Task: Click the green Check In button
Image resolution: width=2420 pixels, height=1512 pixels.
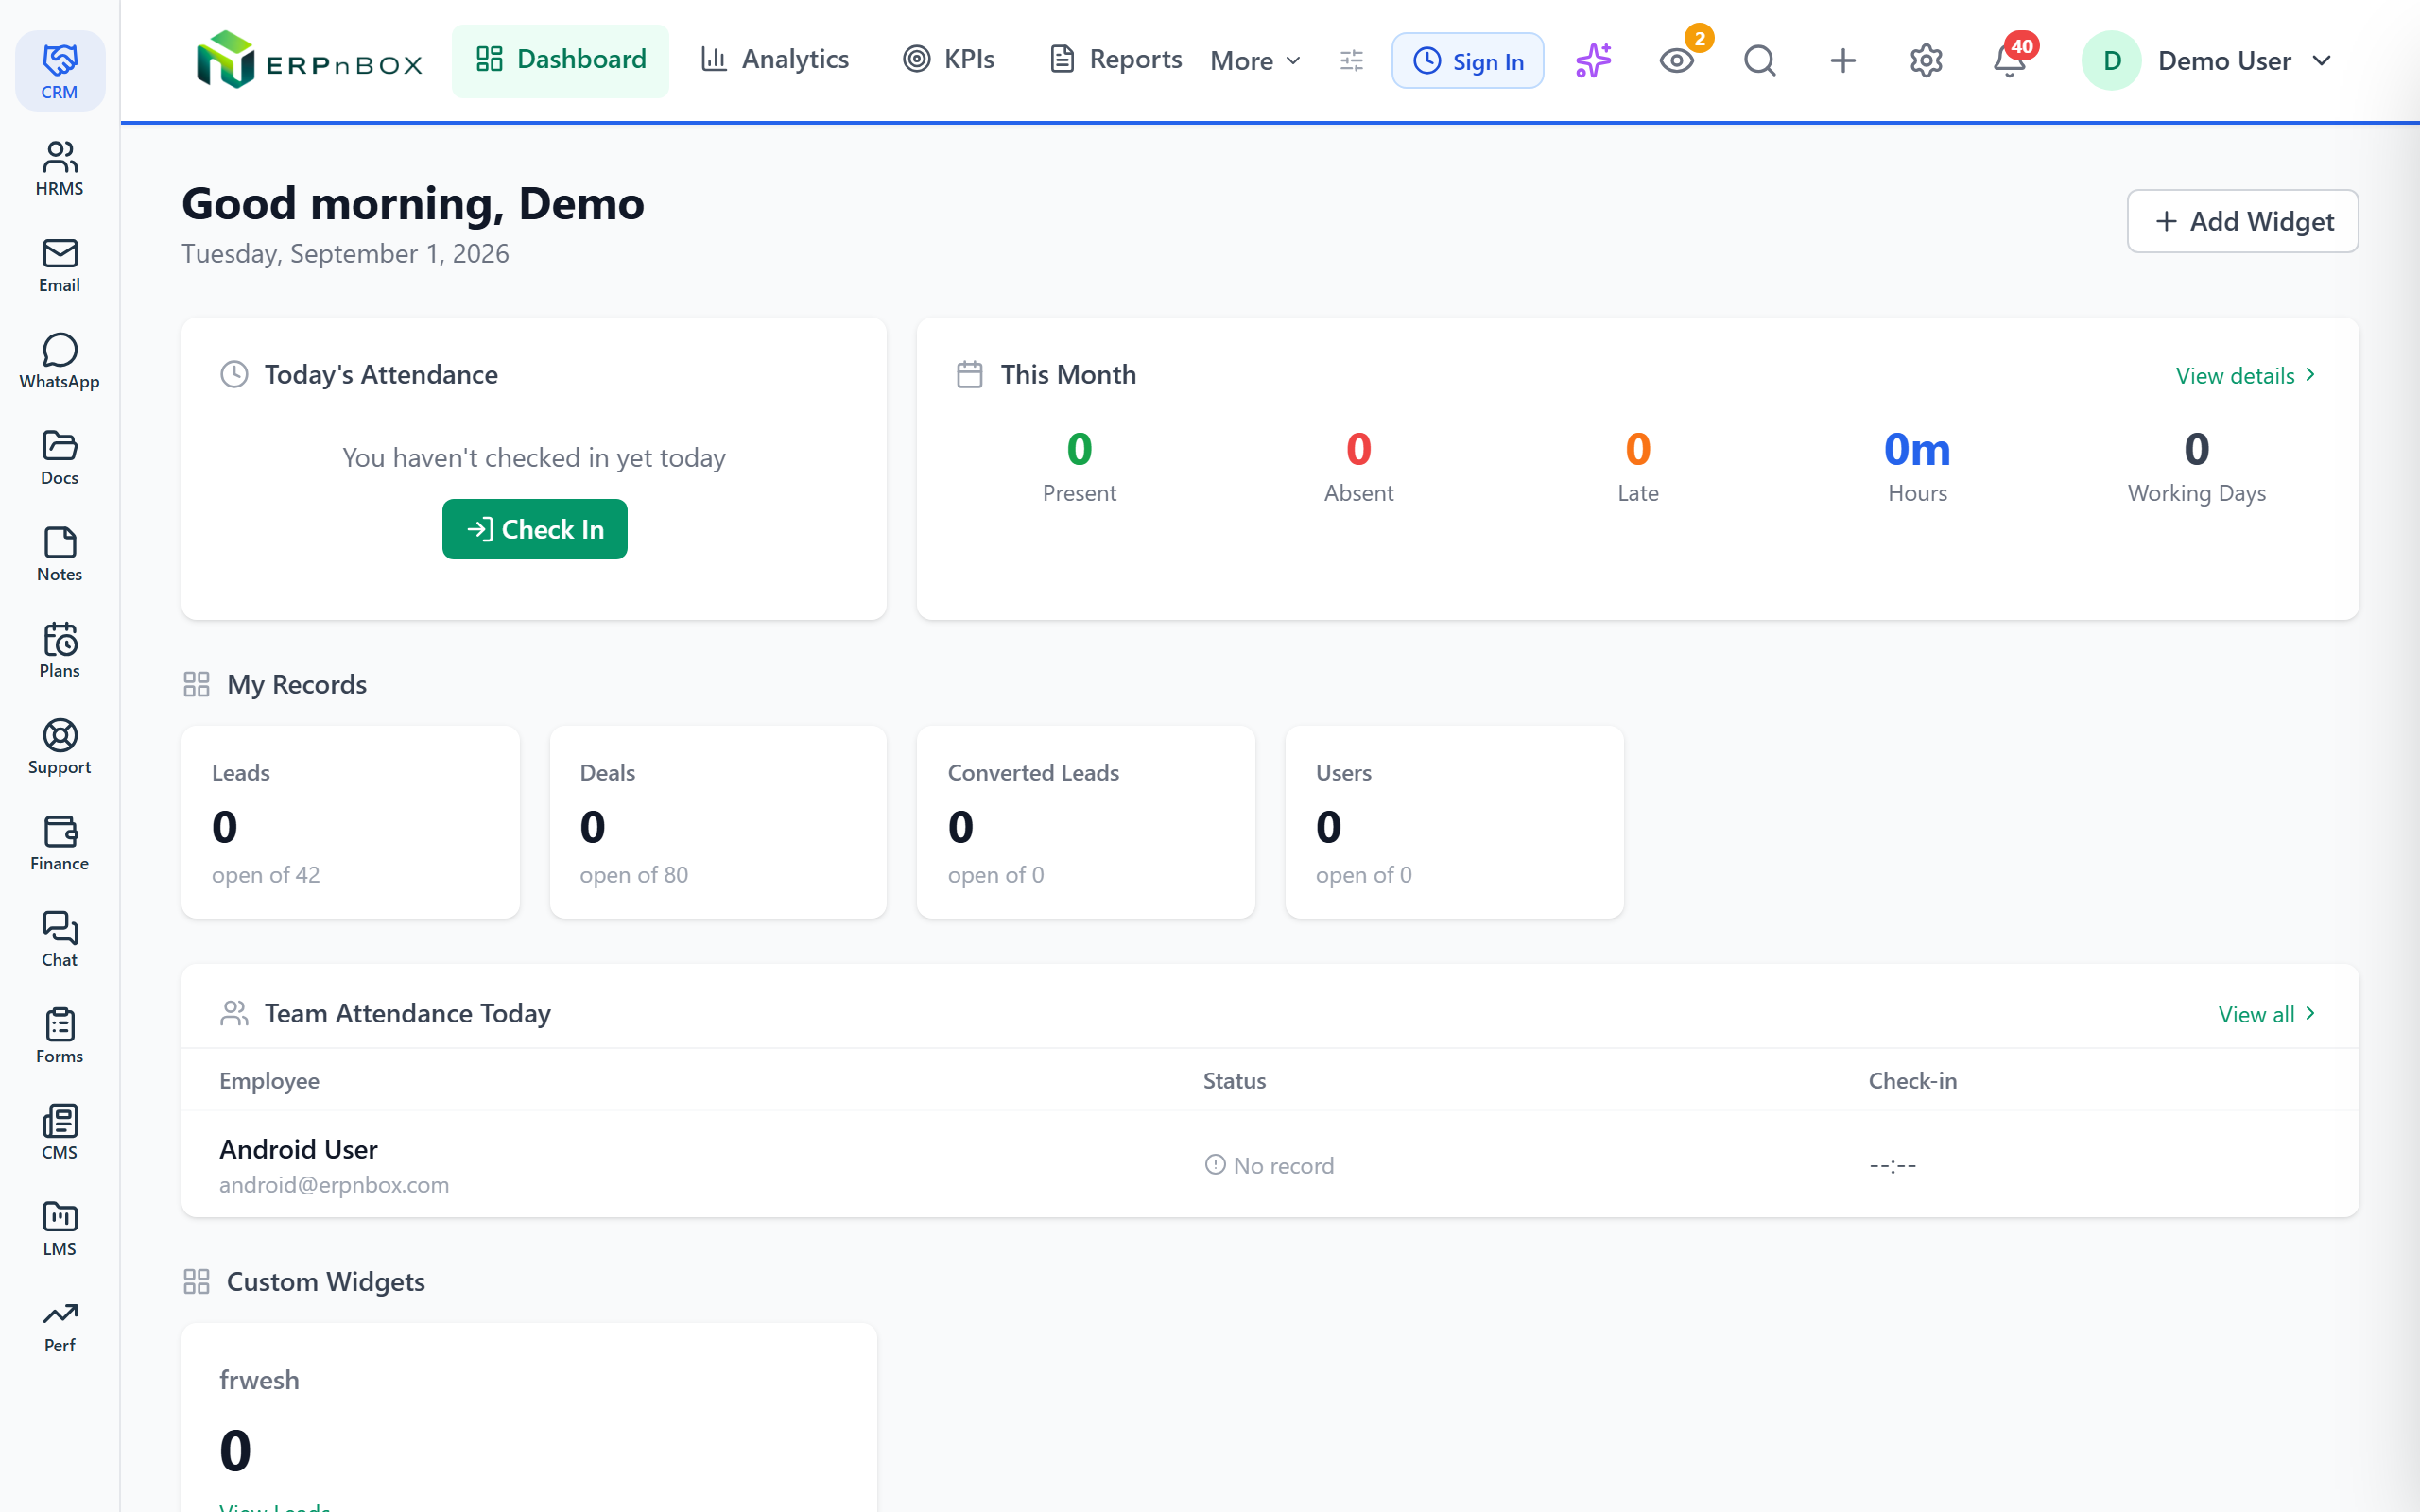Action: pos(535,529)
